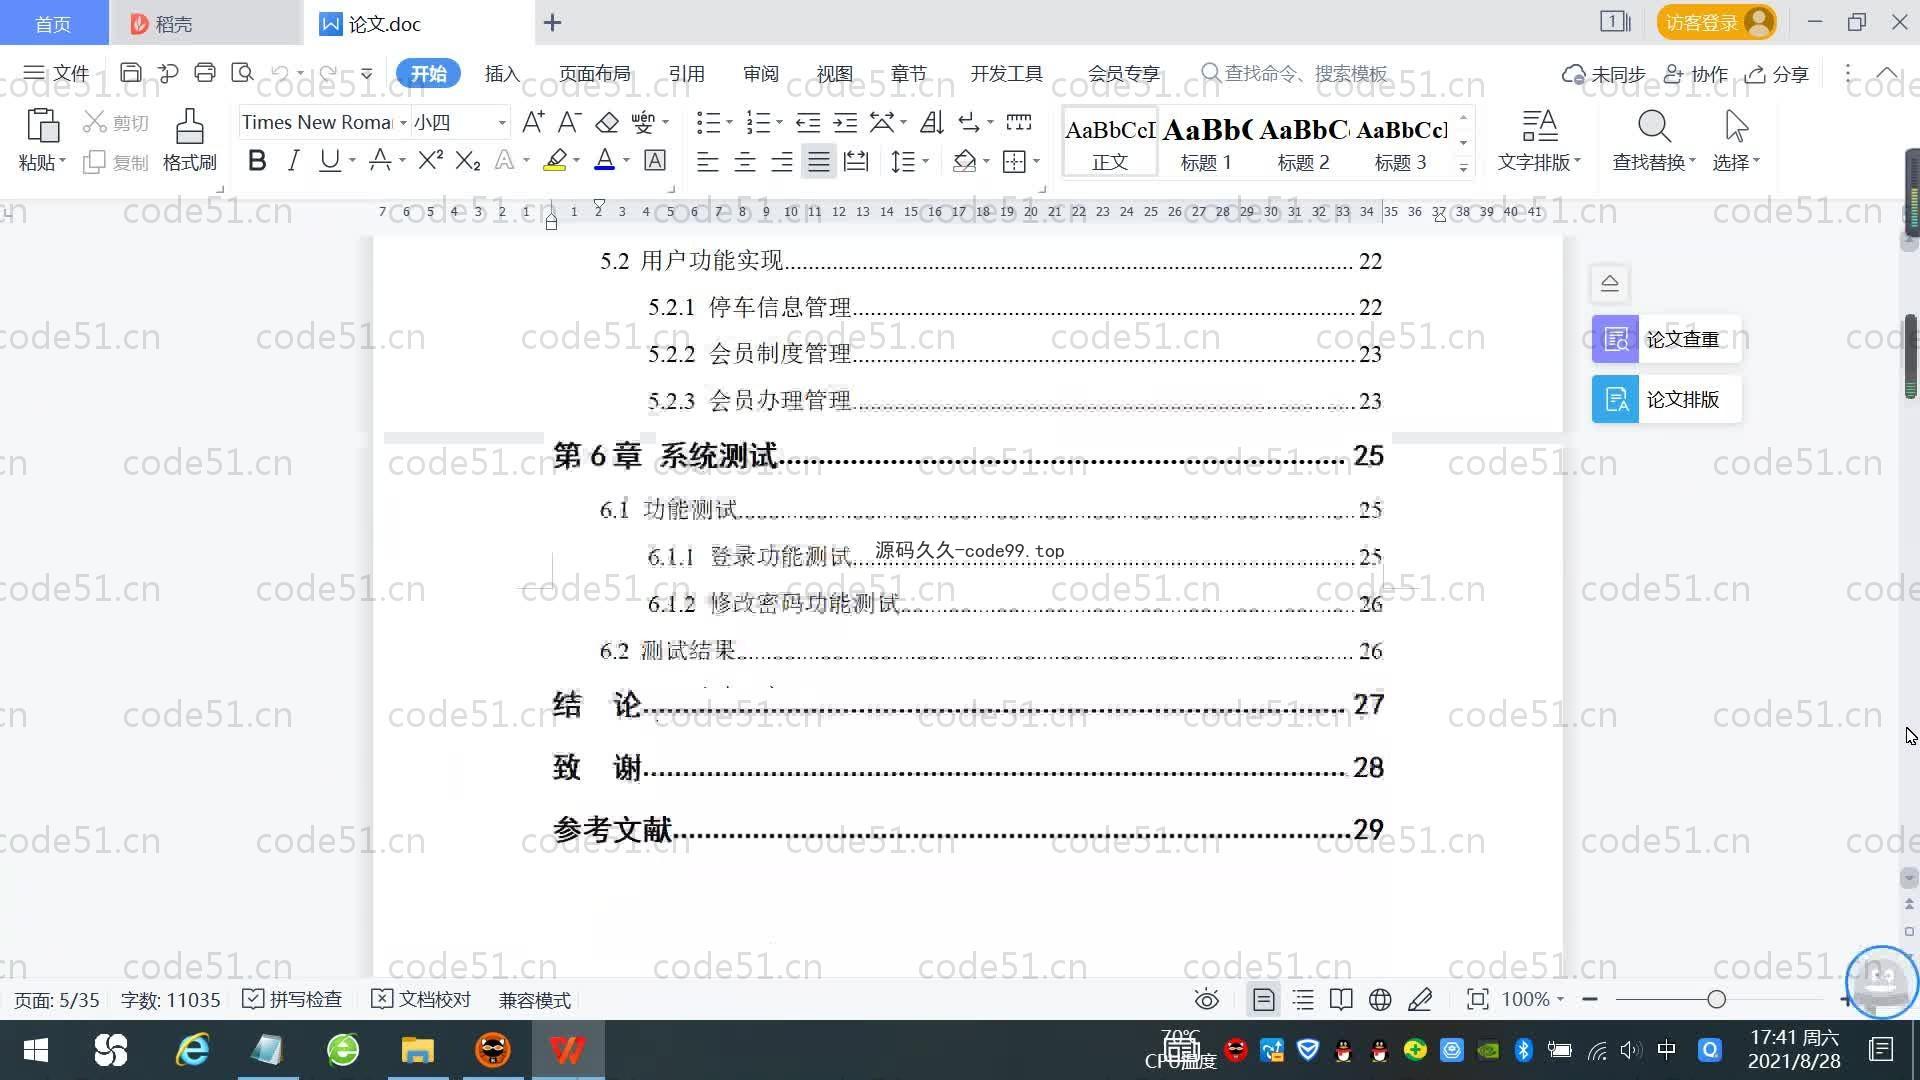Image resolution: width=1920 pixels, height=1080 pixels.
Task: Expand the font color dropdown arrow
Action: [x=627, y=161]
